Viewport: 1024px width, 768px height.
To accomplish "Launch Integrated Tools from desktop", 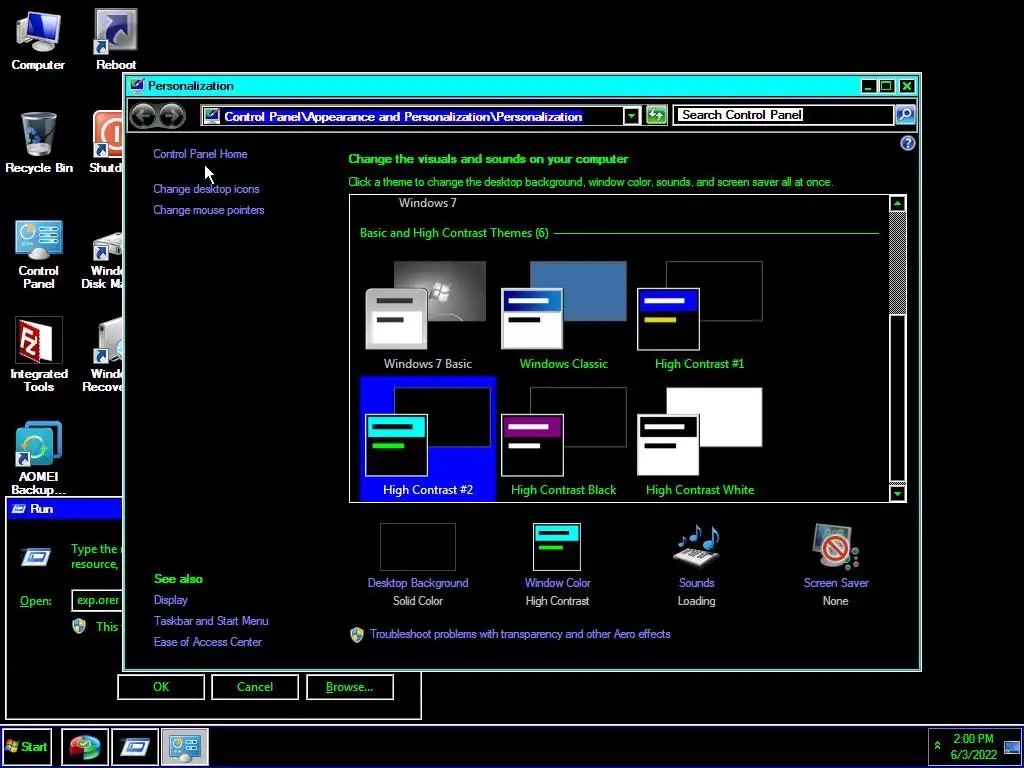I will point(39,355).
